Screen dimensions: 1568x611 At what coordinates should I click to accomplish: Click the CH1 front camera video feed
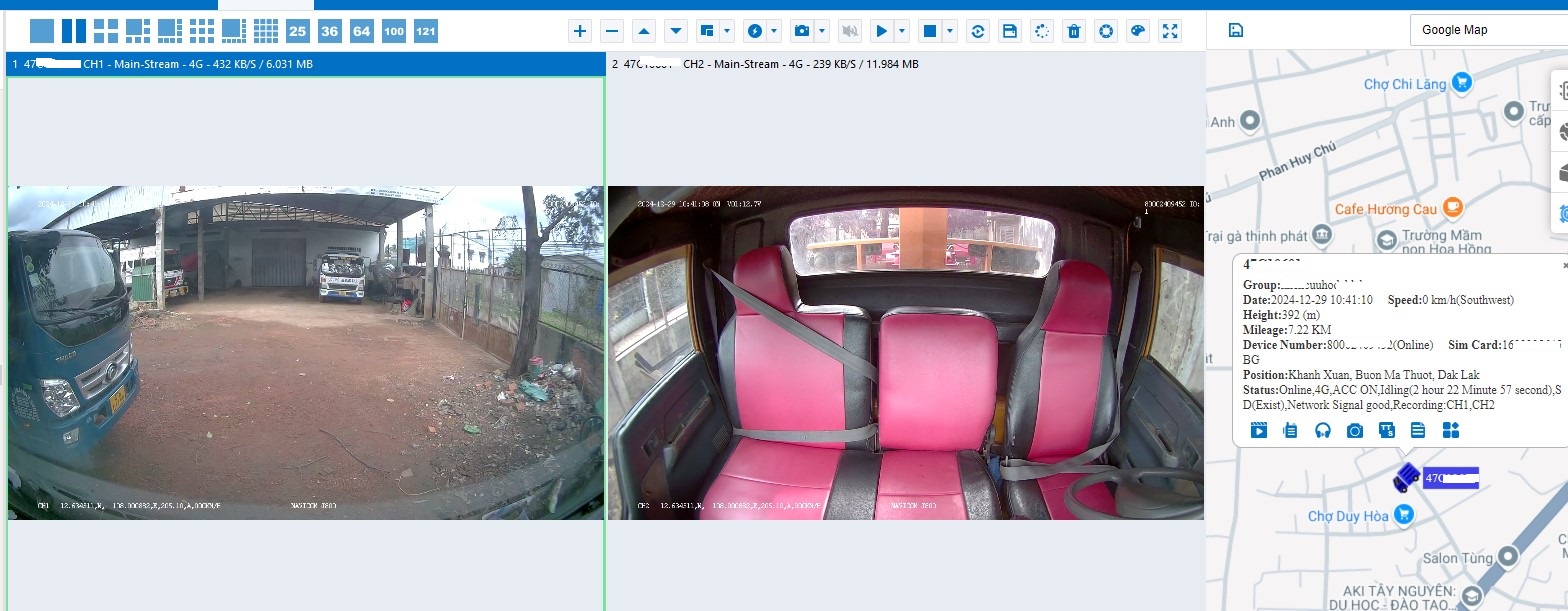coord(305,352)
